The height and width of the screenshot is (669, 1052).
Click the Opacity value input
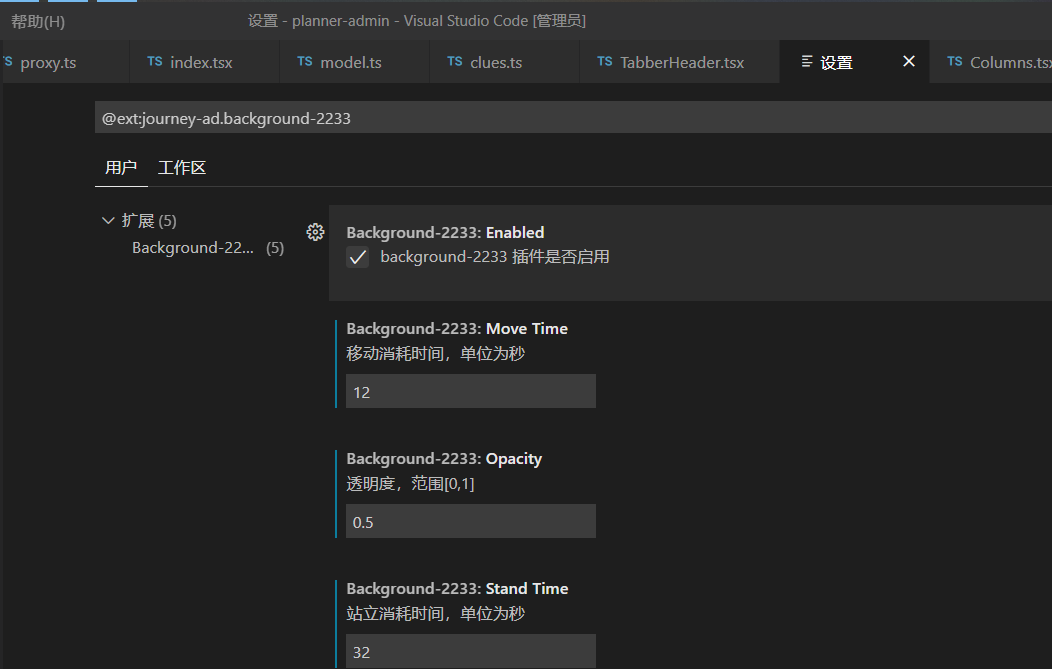pos(470,521)
